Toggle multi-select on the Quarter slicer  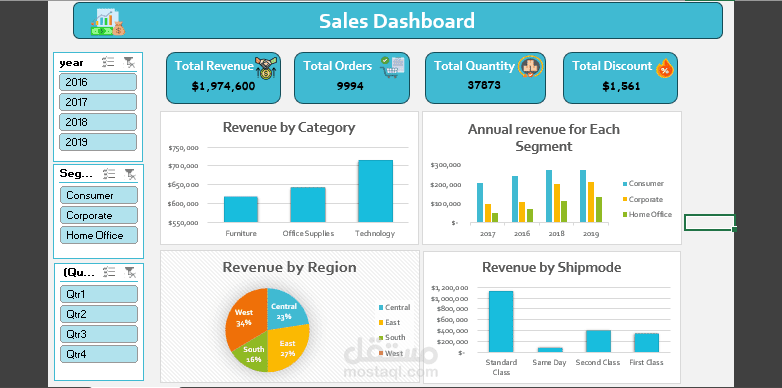point(109,272)
